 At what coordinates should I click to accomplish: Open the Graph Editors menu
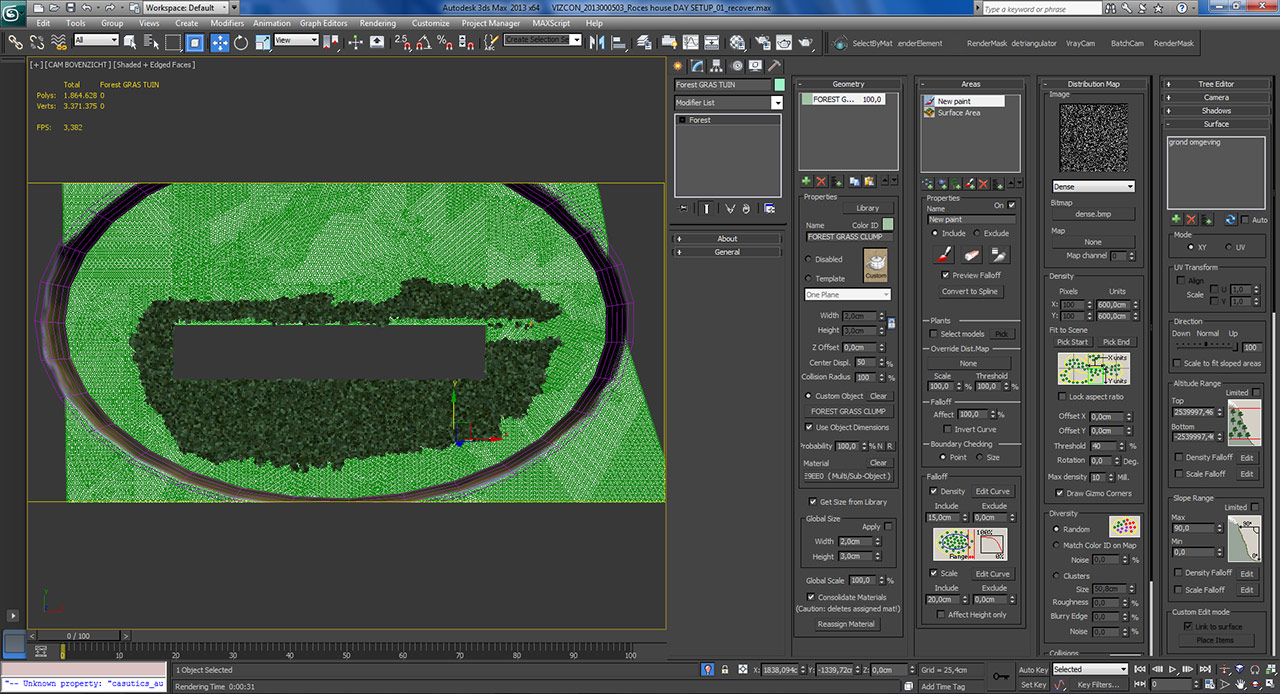(x=324, y=23)
